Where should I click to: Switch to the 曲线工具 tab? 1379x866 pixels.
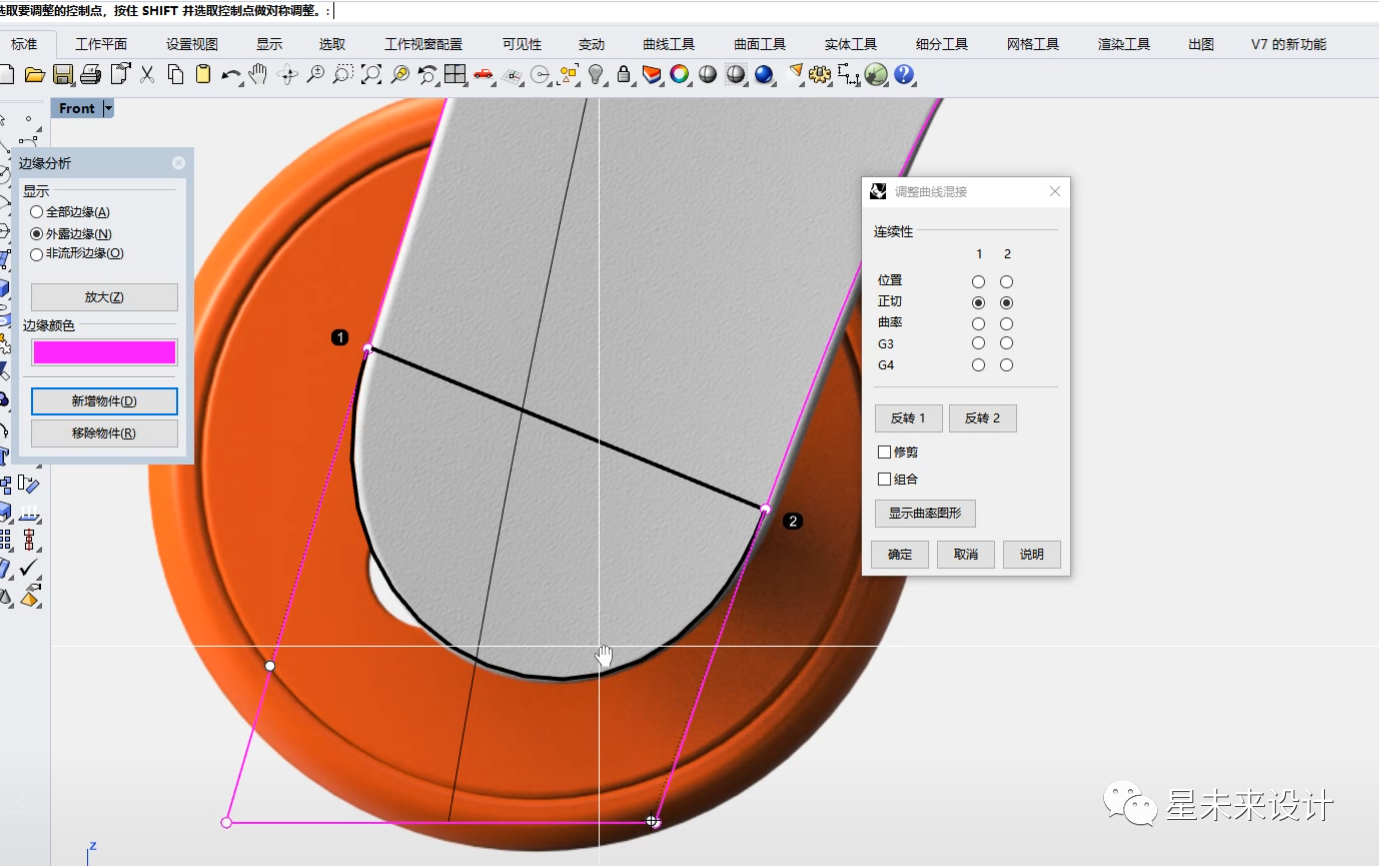click(669, 44)
